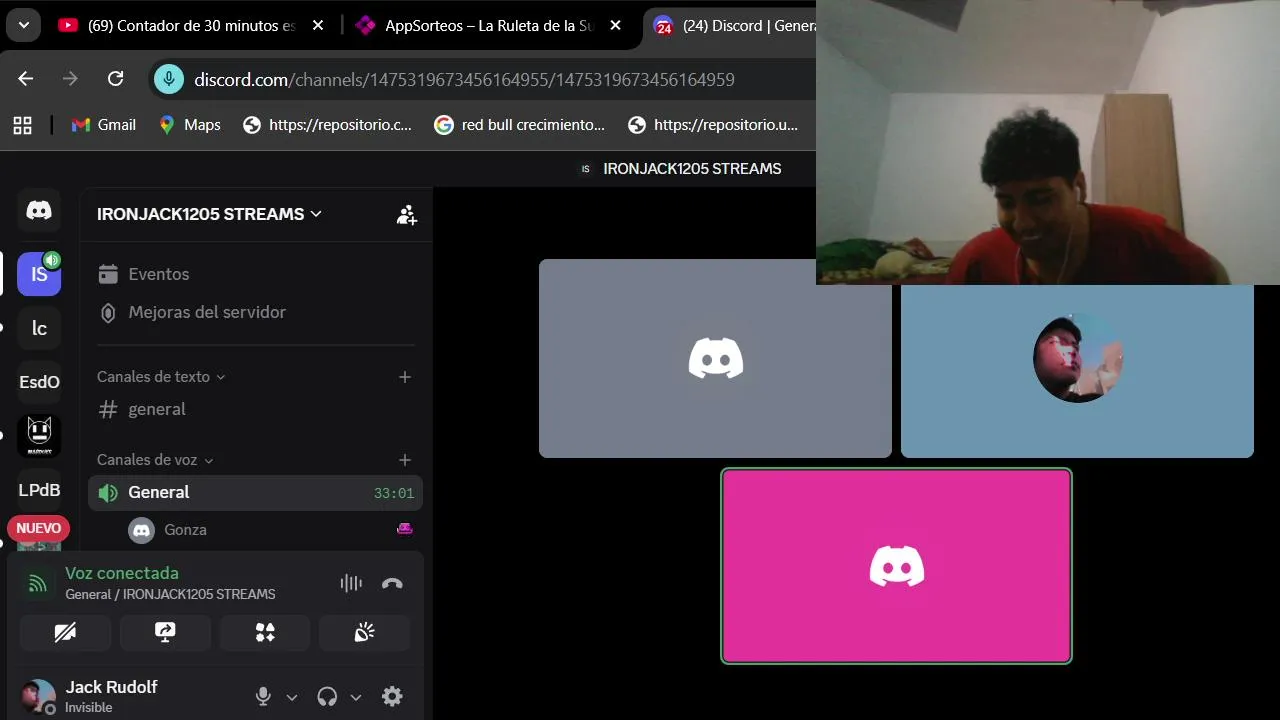The height and width of the screenshot is (720, 1280).
Task: Reload the page
Action: (115, 79)
